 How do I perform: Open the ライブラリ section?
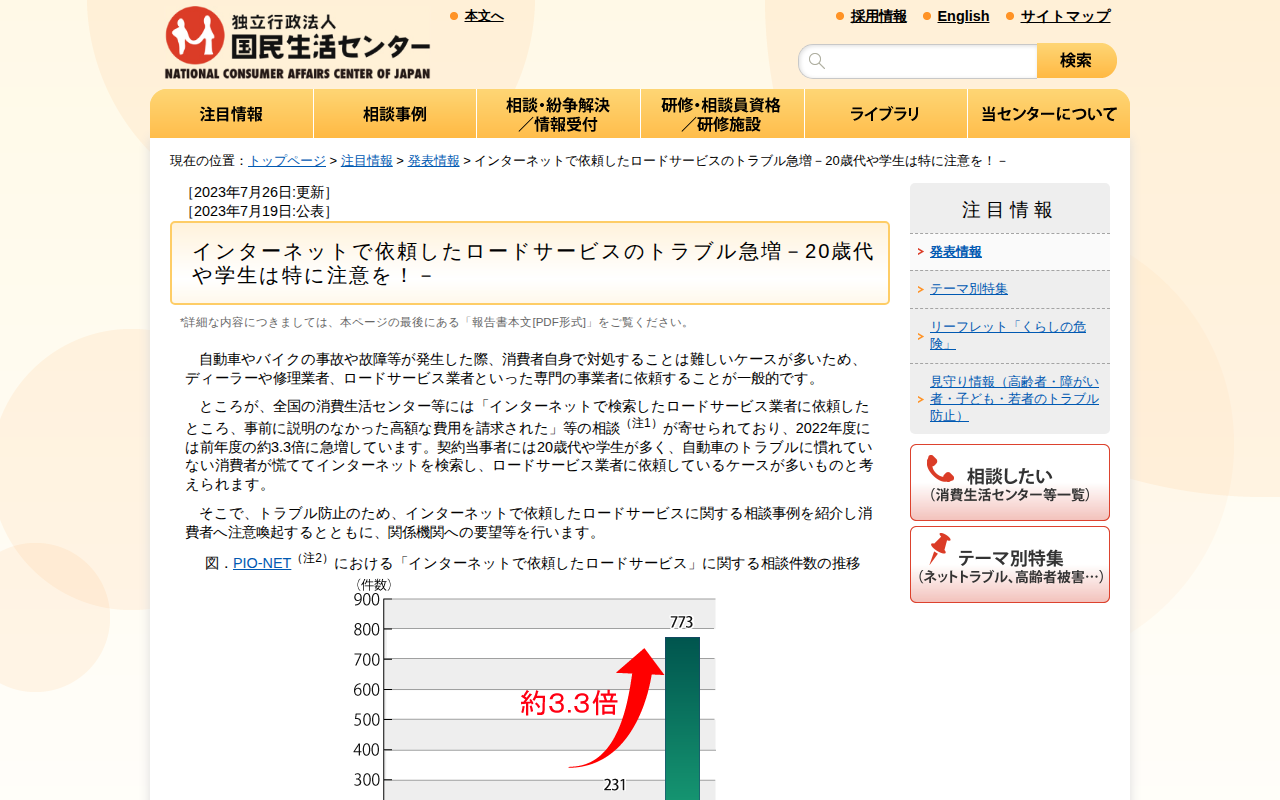click(885, 113)
